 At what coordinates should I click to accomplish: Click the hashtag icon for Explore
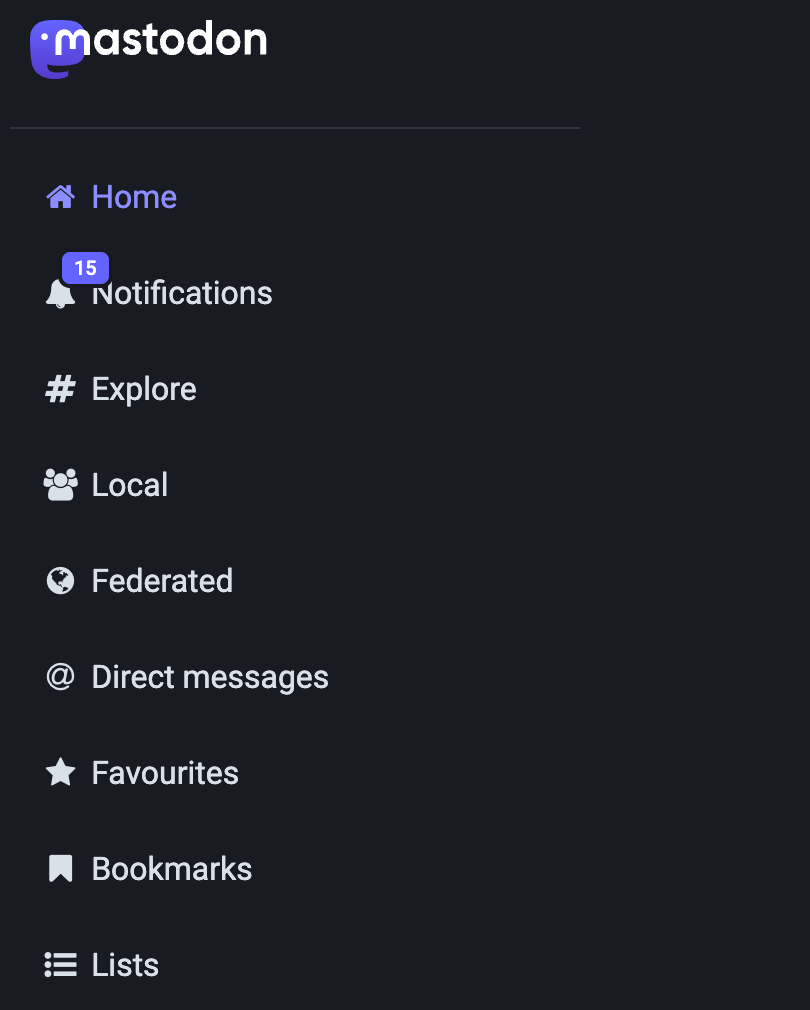(61, 389)
